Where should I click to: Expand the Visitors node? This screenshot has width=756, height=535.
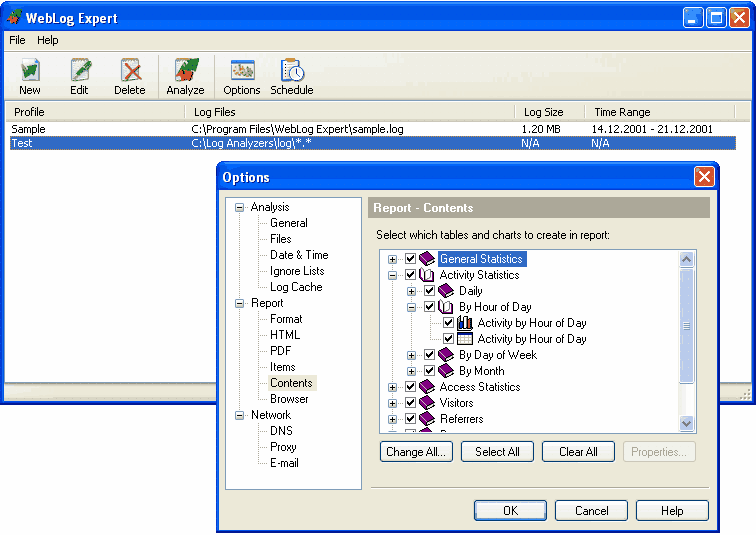point(392,403)
